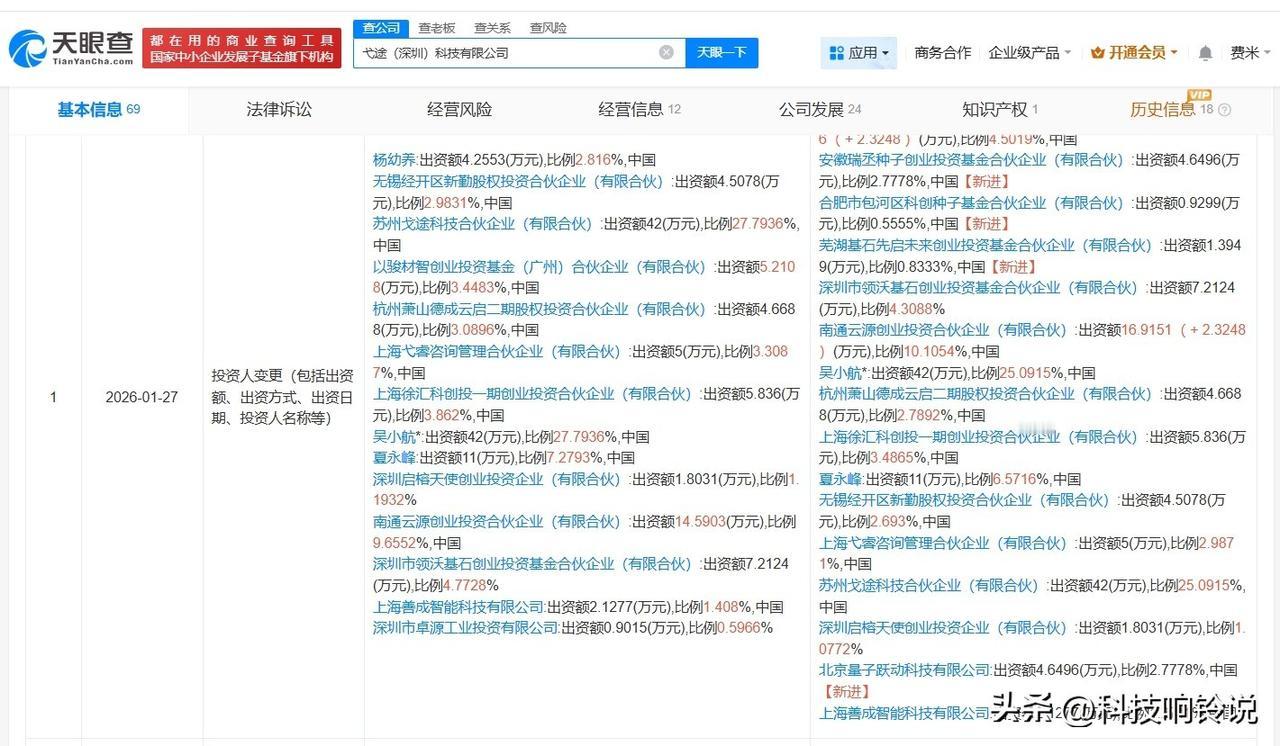This screenshot has height=746, width=1280.
Task: Select the 查风险 search tab
Action: 547,27
